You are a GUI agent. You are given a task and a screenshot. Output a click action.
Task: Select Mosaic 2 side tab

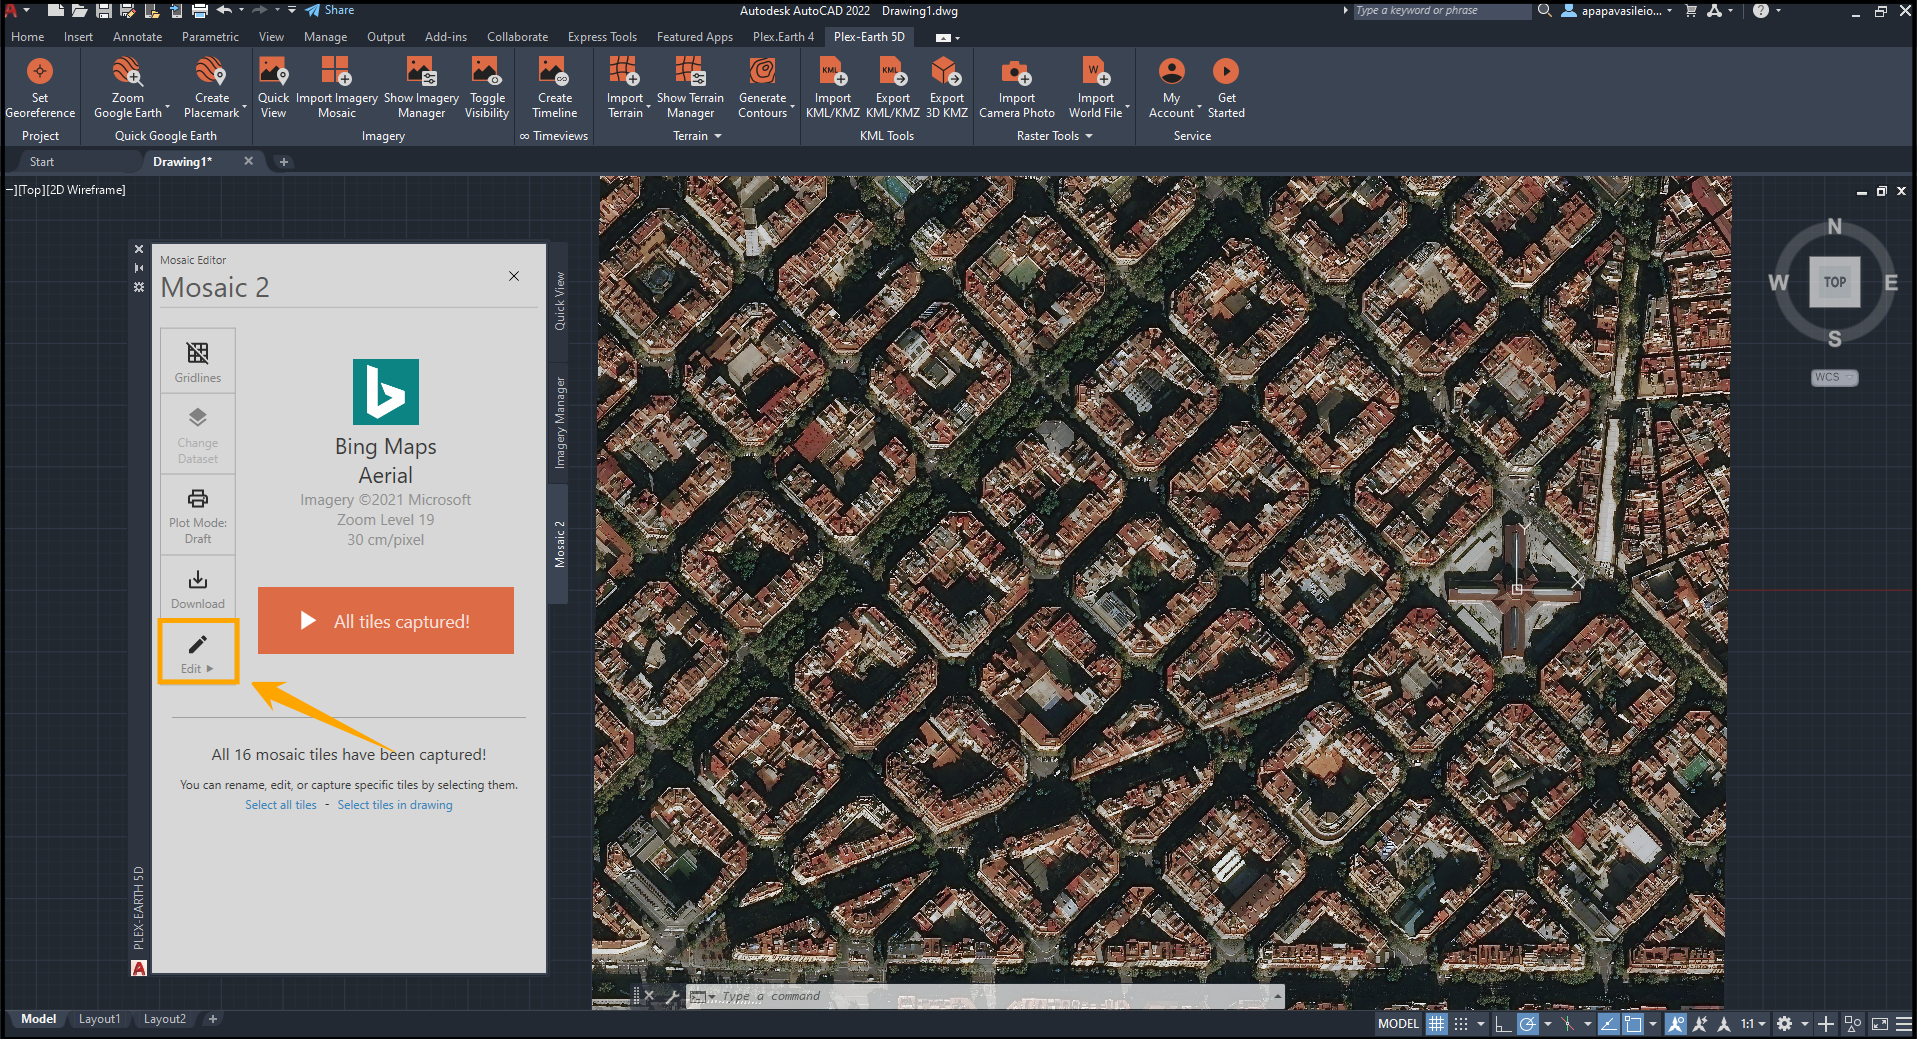click(x=559, y=544)
